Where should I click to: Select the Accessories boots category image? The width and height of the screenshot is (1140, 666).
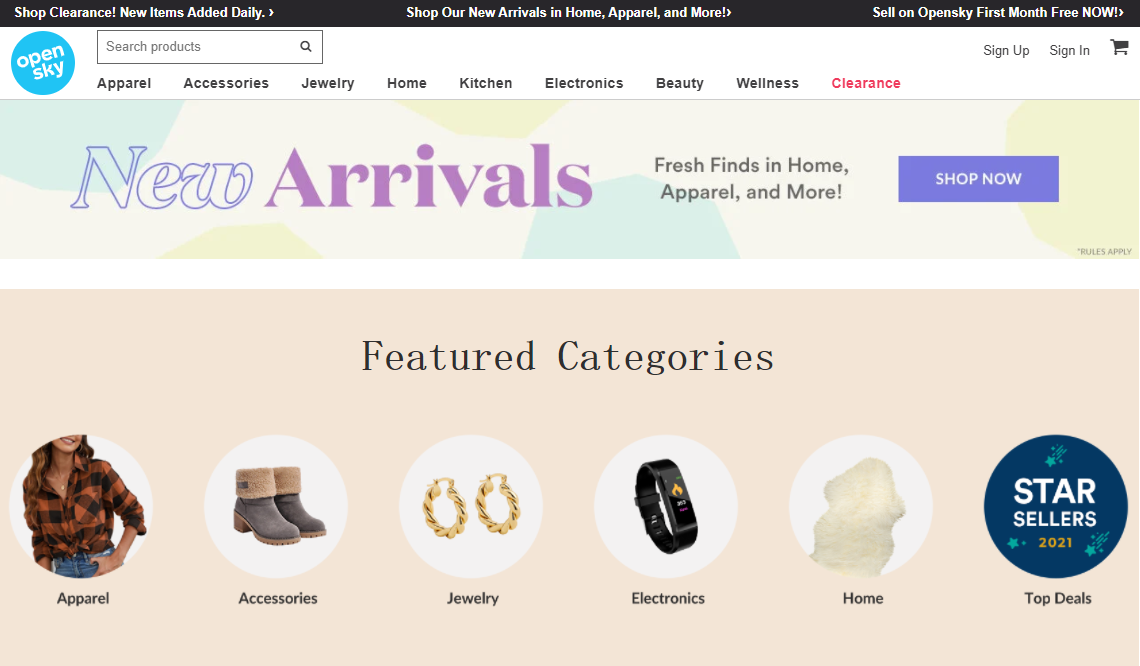point(276,506)
